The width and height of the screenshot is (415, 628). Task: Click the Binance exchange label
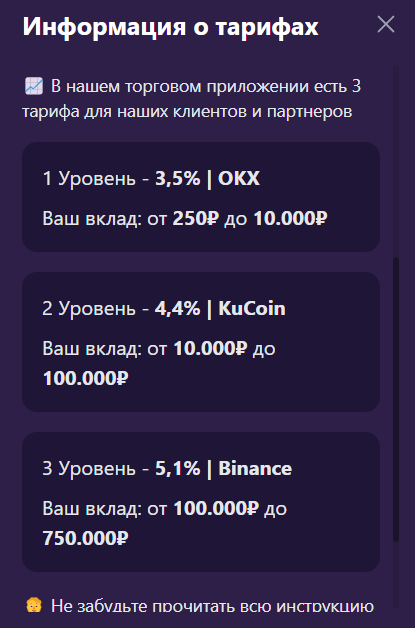coord(255,469)
